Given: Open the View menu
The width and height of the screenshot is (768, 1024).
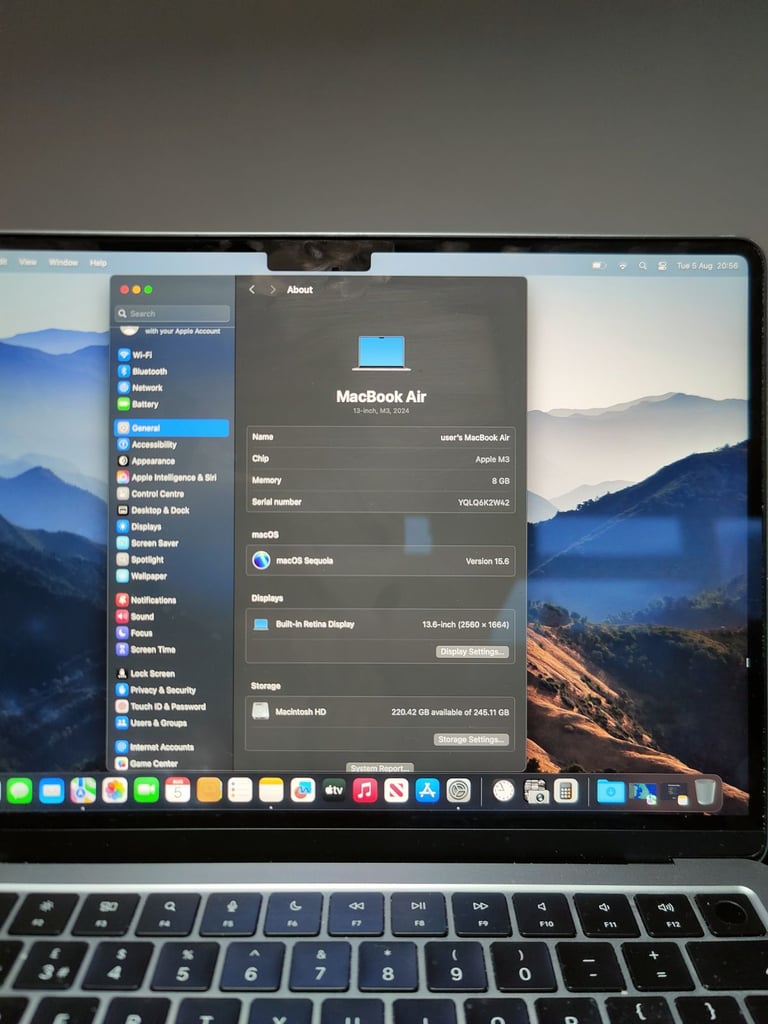Looking at the screenshot, I should coord(28,262).
